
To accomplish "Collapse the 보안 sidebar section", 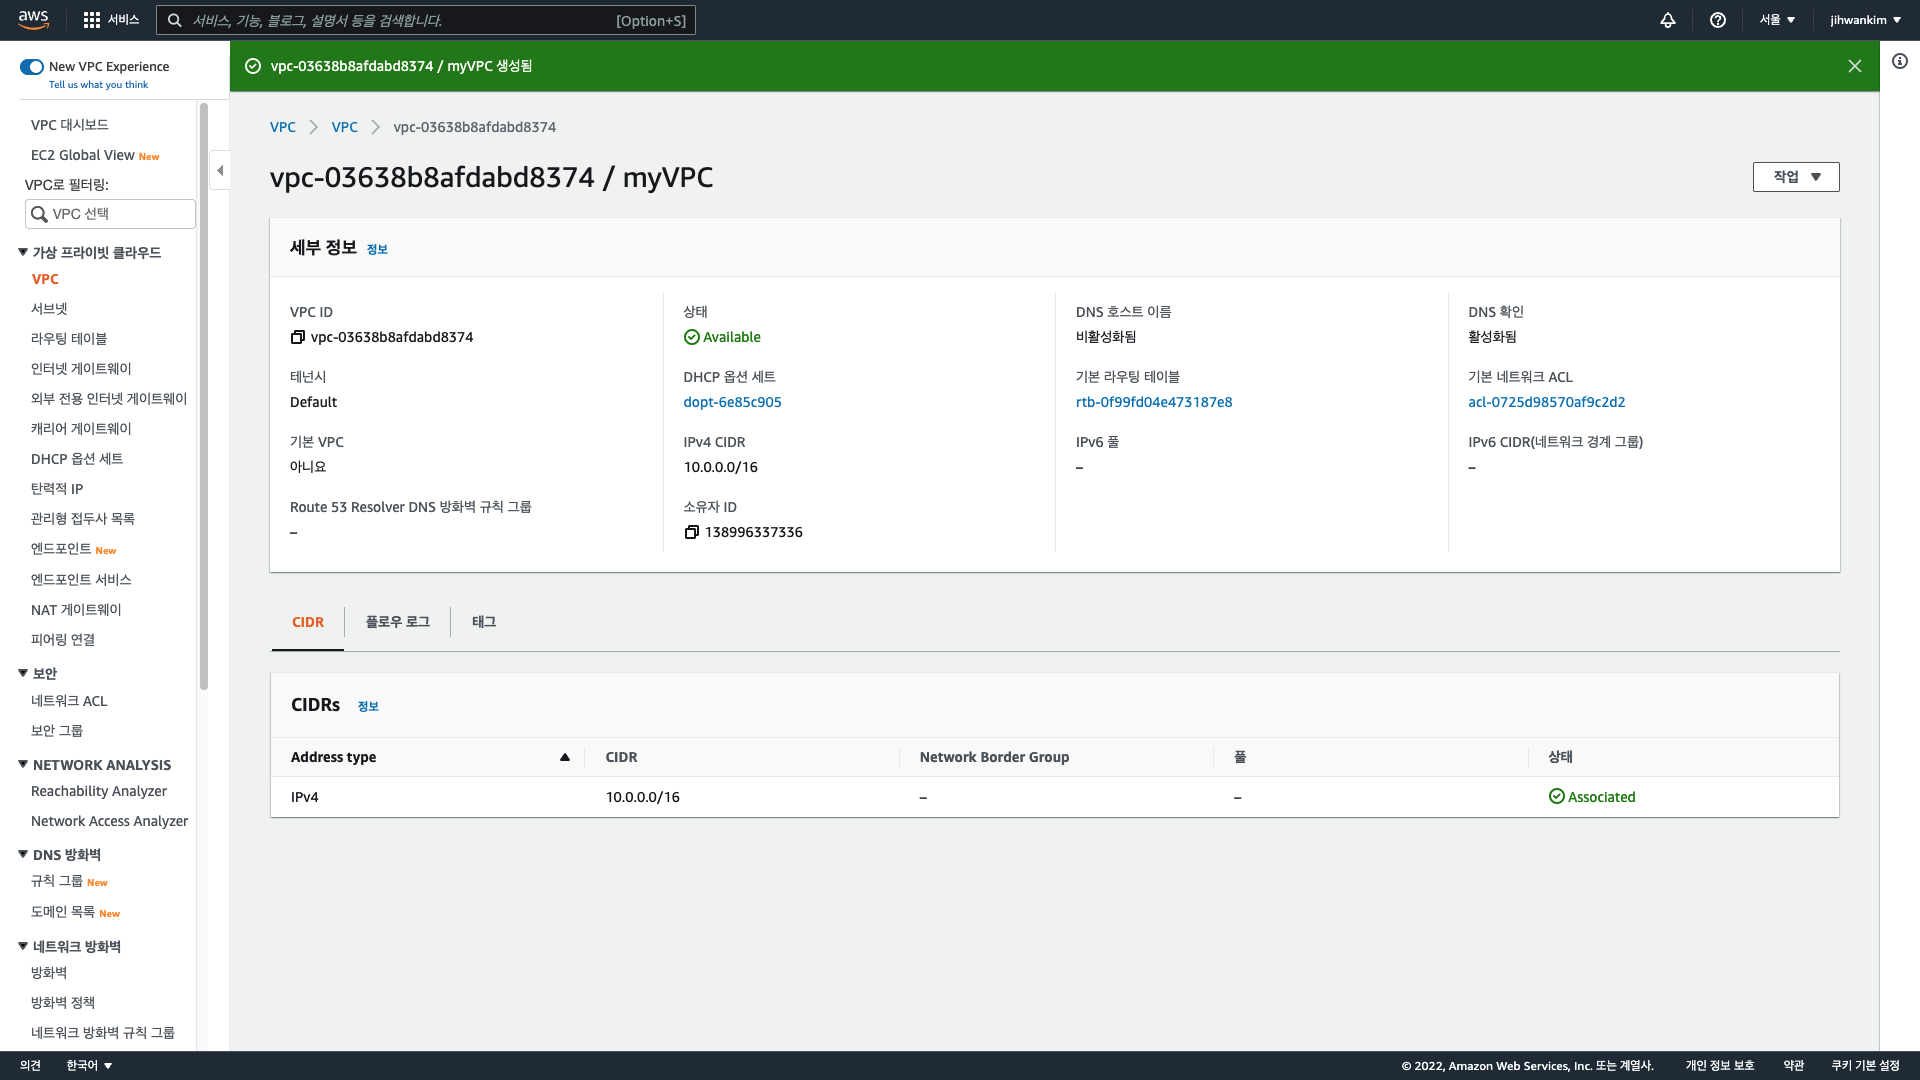I will pyautogui.click(x=23, y=673).
